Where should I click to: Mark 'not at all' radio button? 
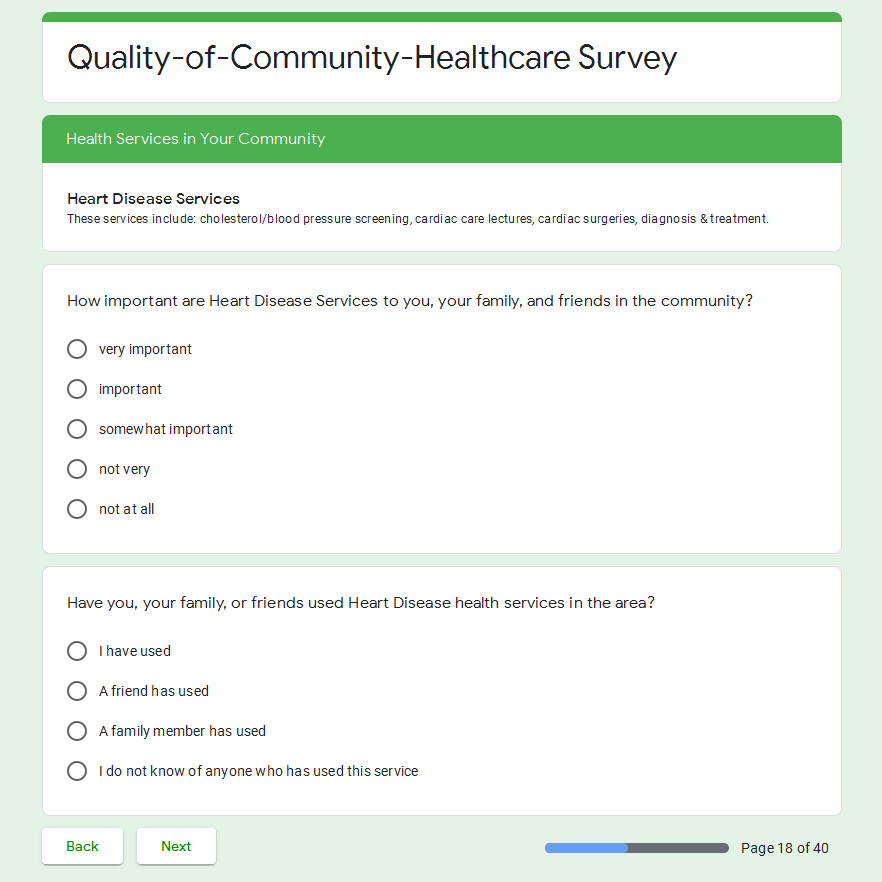click(77, 509)
